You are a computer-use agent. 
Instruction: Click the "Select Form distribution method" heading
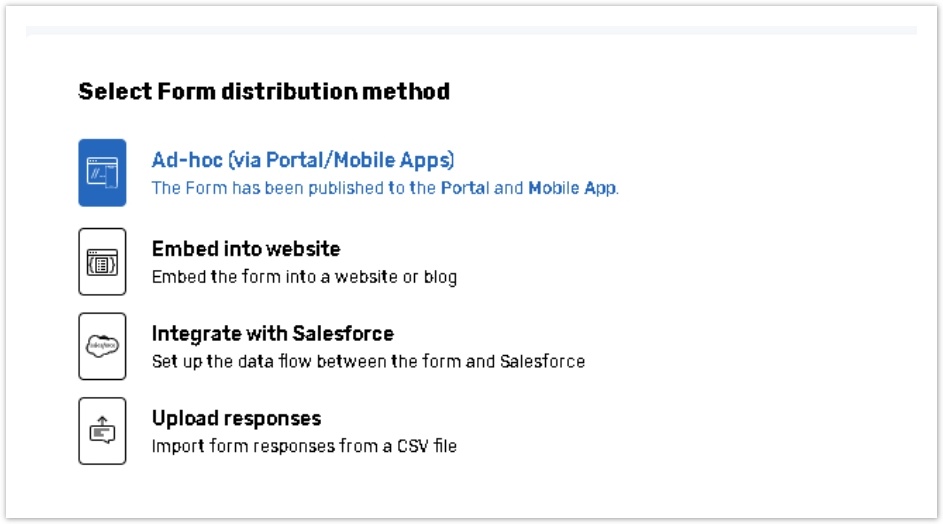(264, 92)
